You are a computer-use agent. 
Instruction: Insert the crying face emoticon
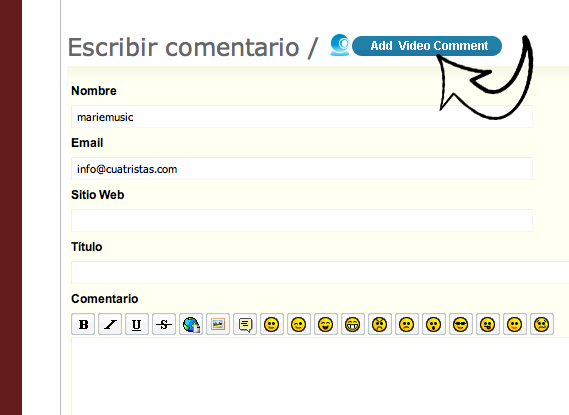pos(542,324)
